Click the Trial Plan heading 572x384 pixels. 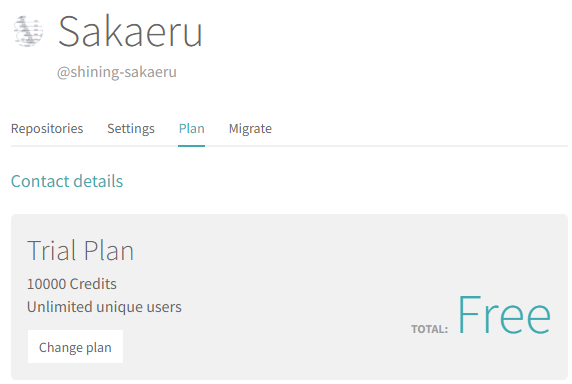81,251
